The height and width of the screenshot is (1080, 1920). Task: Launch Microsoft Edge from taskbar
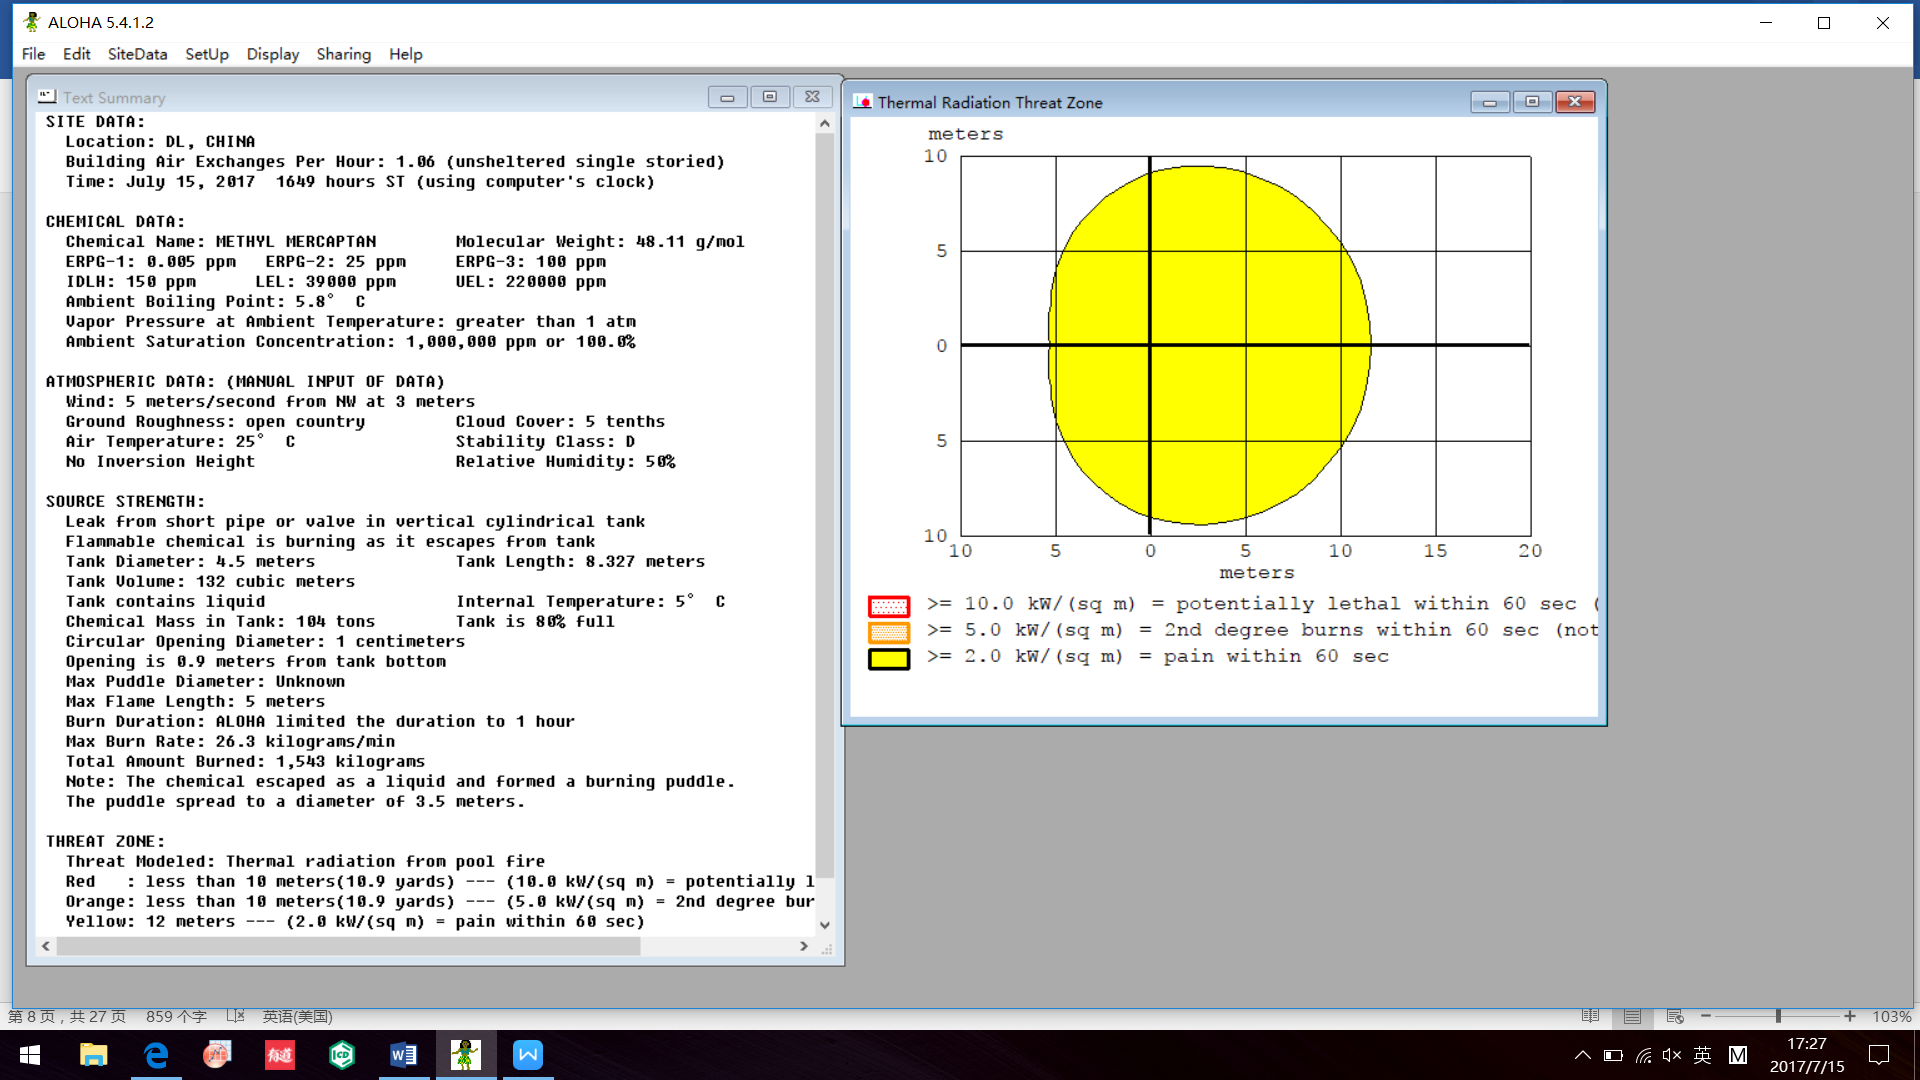click(156, 1055)
